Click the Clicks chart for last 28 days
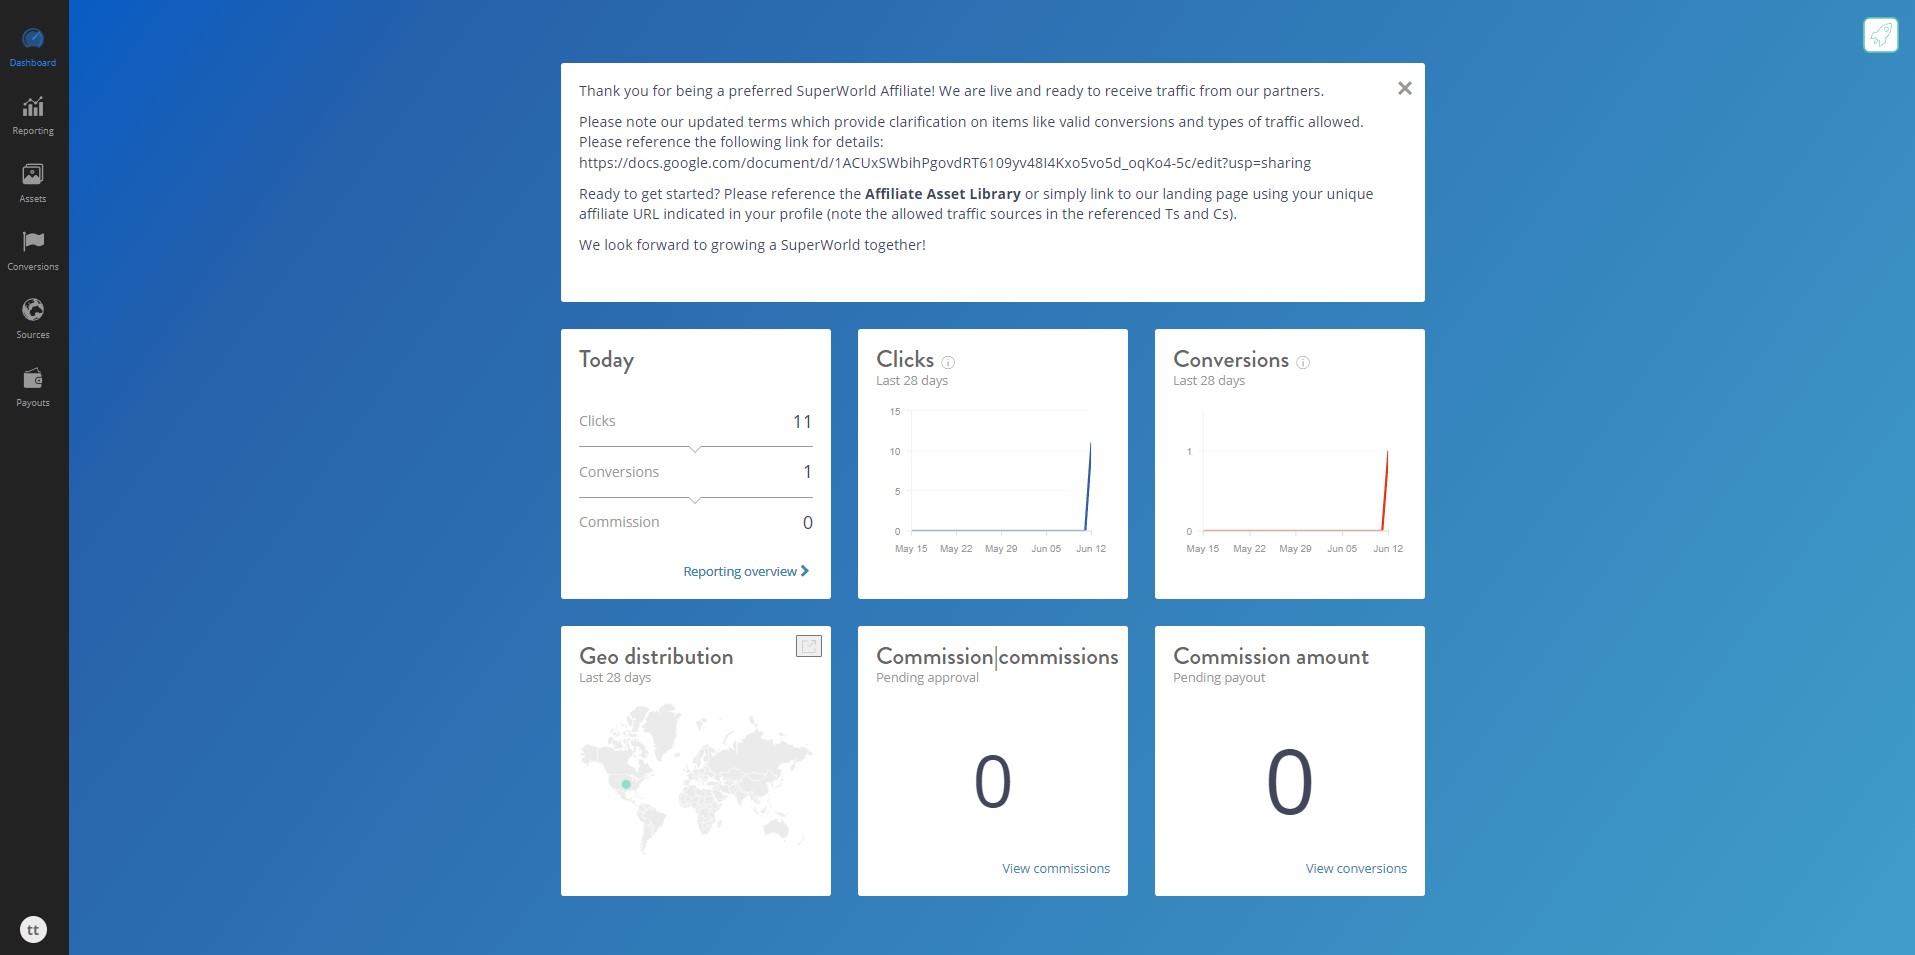This screenshot has height=955, width=1915. tap(999, 482)
